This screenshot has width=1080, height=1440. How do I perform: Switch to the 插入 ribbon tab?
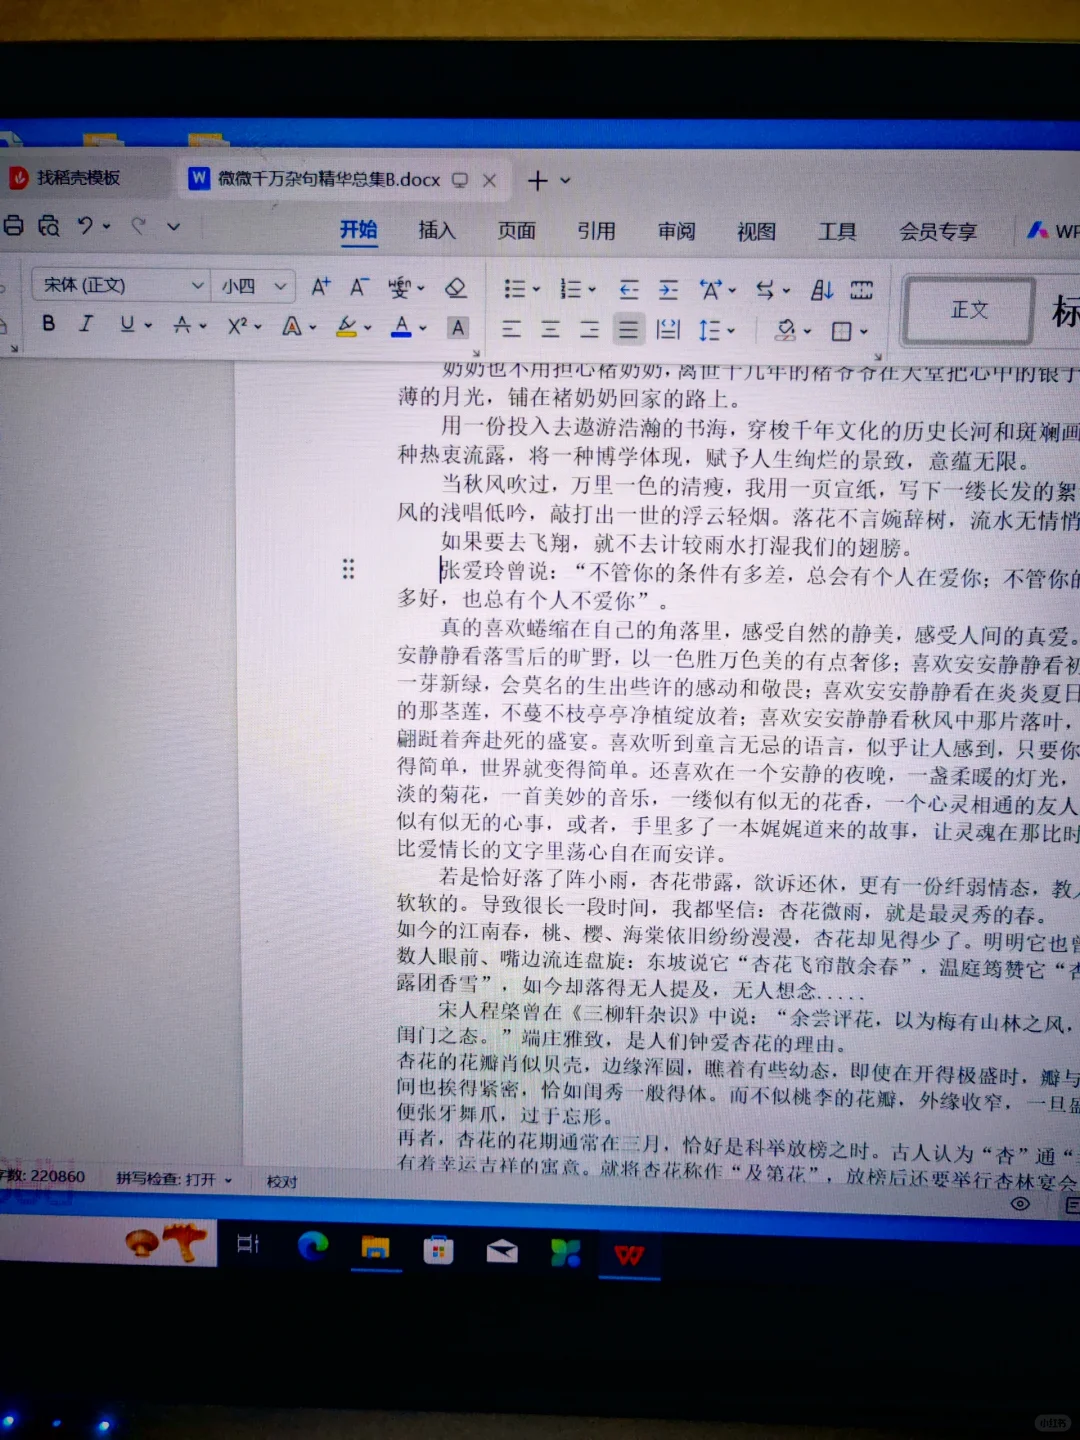(436, 230)
